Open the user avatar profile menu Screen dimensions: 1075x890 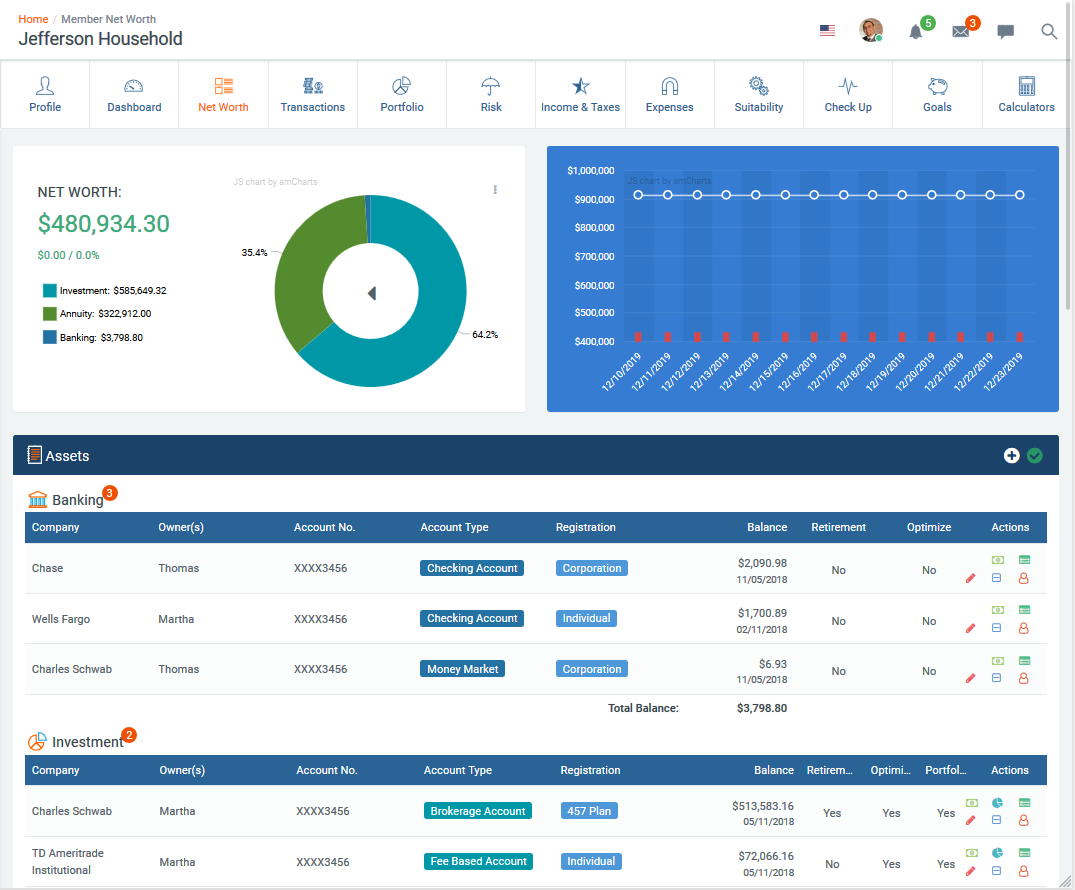click(871, 31)
